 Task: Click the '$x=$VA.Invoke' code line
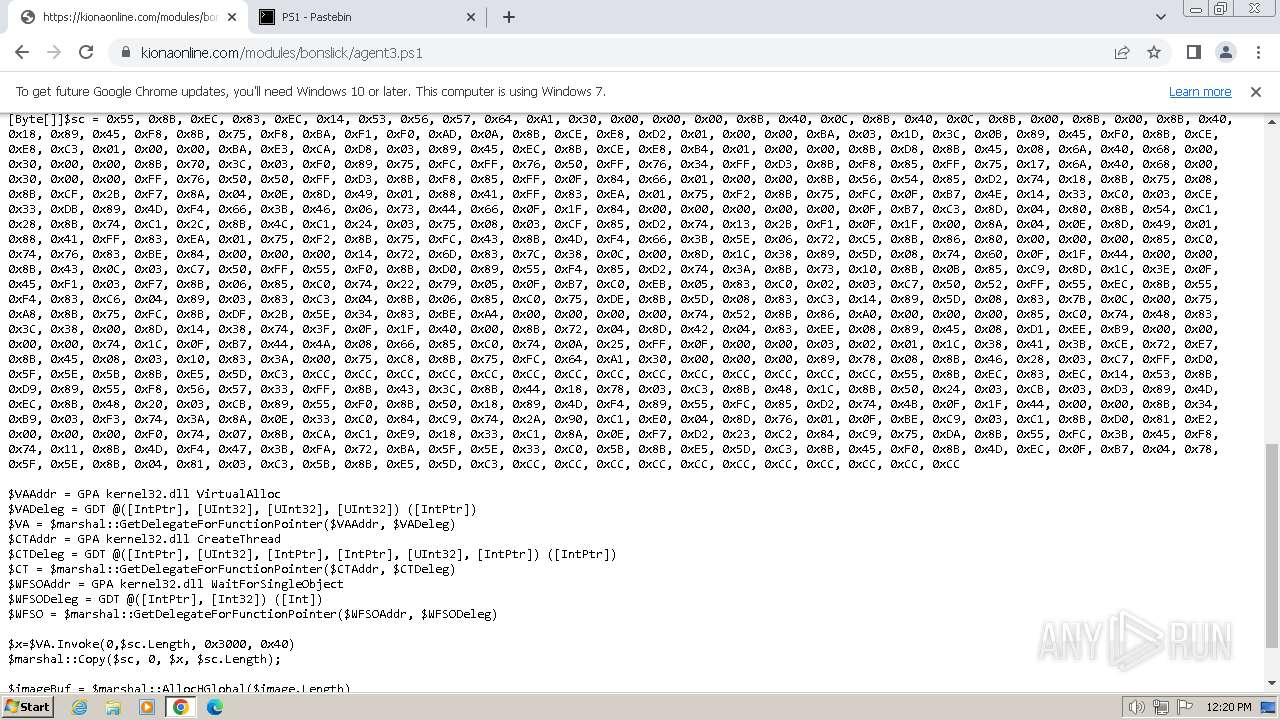[151, 644]
